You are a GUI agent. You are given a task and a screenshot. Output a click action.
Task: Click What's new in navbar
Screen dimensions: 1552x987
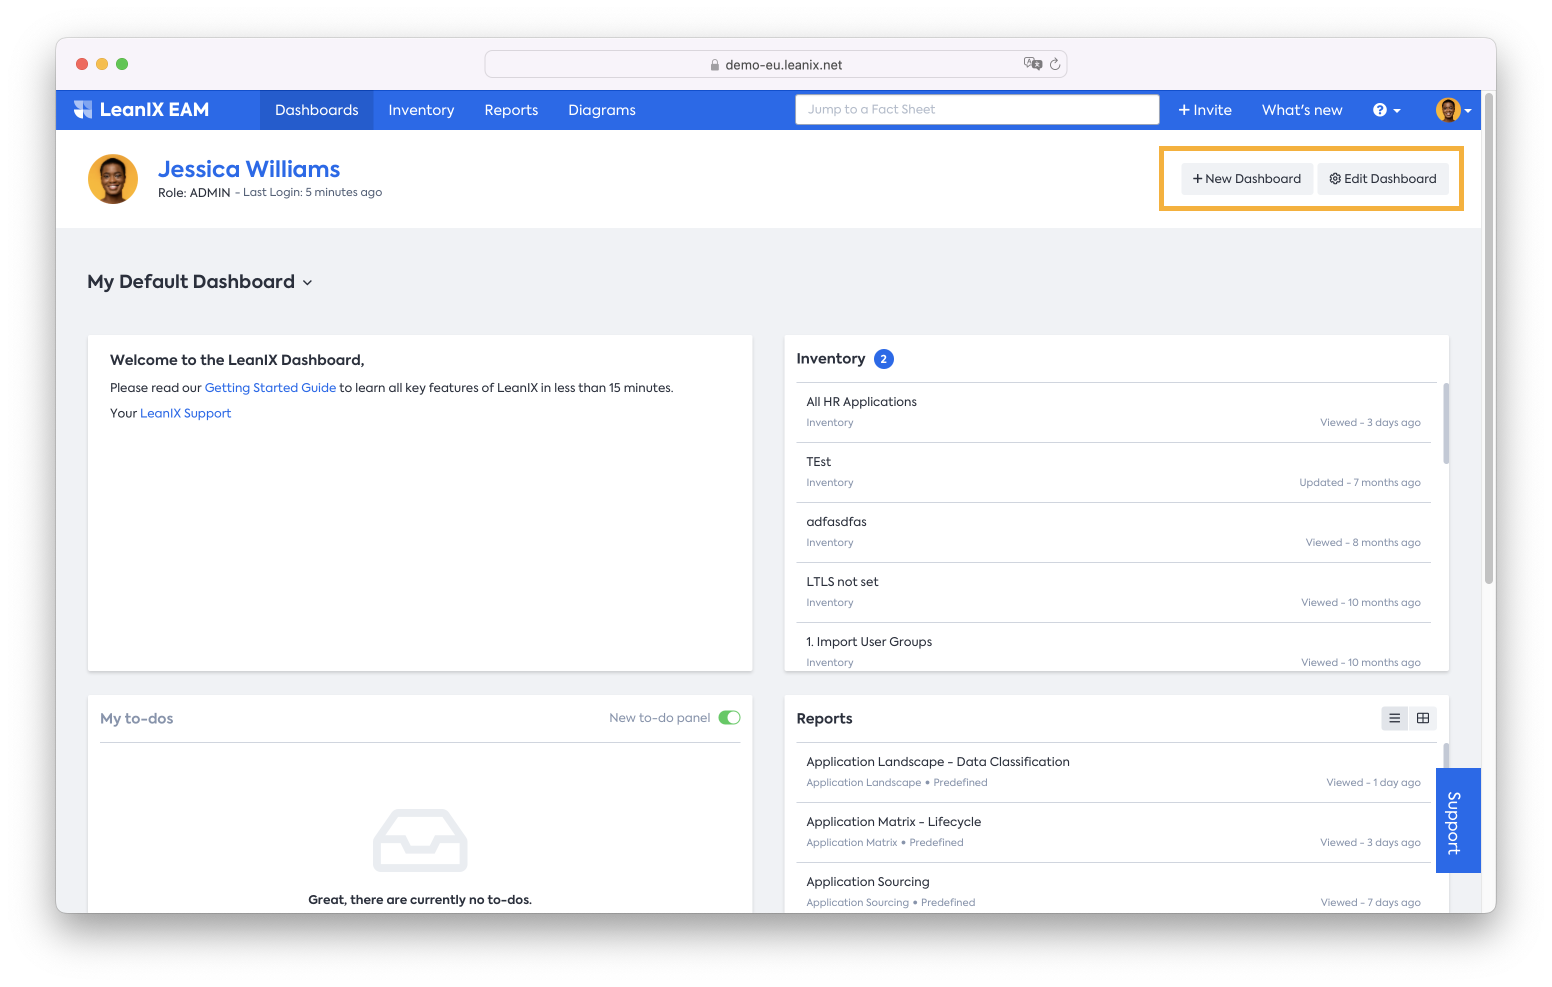point(1302,110)
